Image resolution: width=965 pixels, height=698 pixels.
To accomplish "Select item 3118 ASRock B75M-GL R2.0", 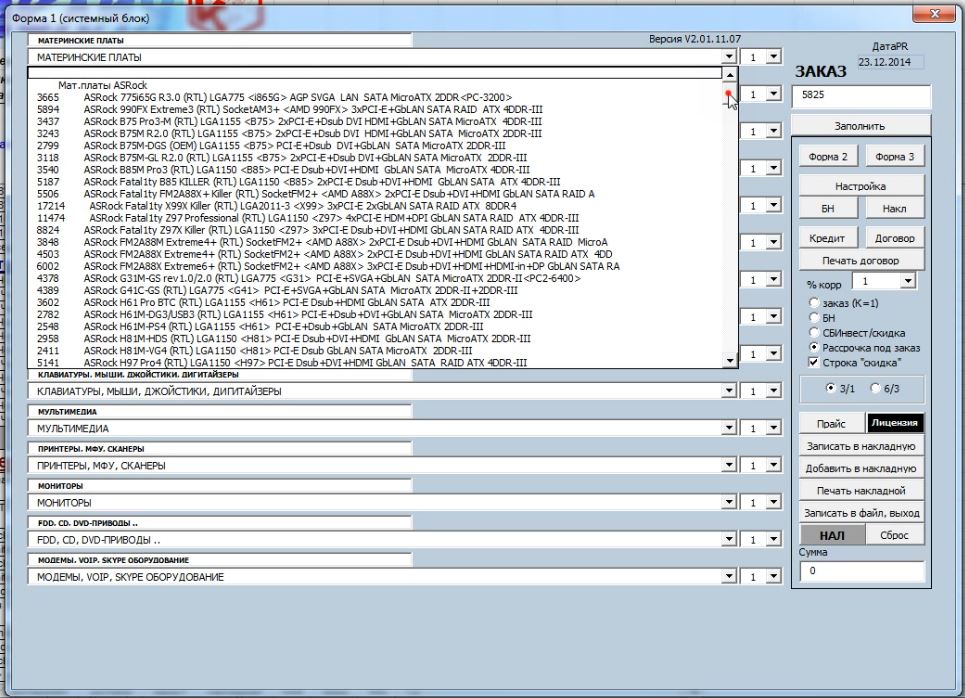I will point(374,158).
